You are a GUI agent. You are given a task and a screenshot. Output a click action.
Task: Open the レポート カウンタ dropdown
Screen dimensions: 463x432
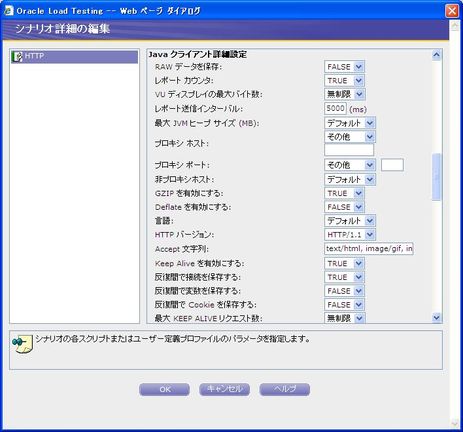(345, 81)
